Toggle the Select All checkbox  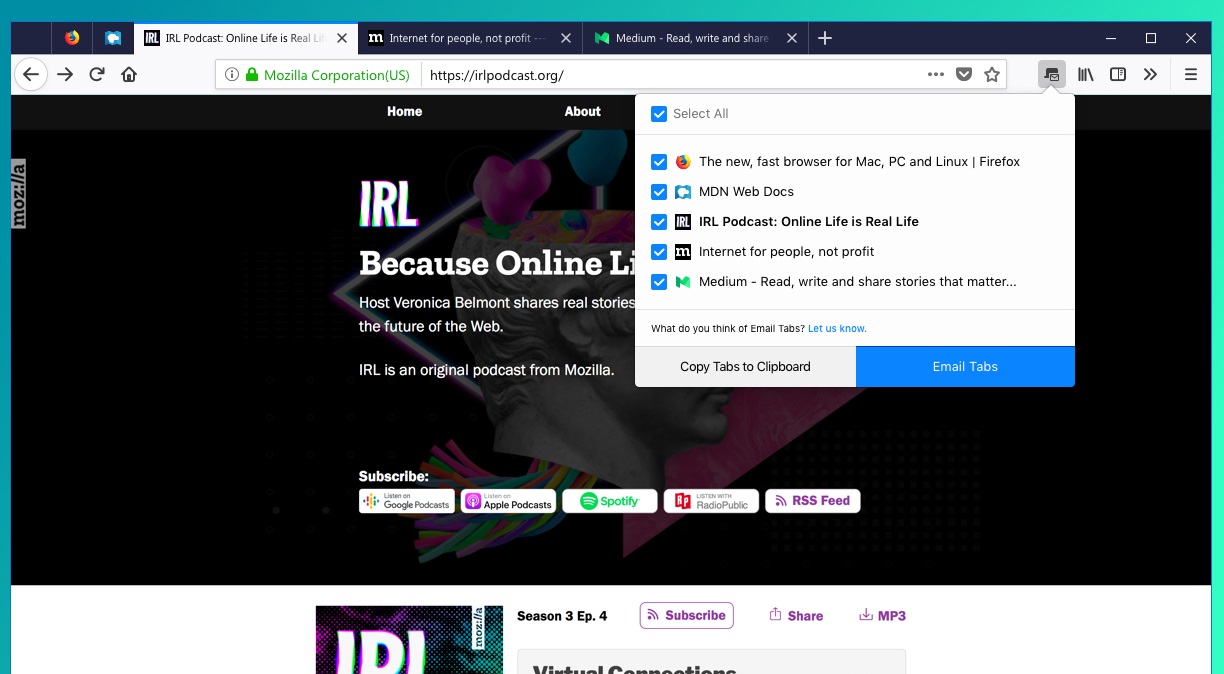click(659, 114)
